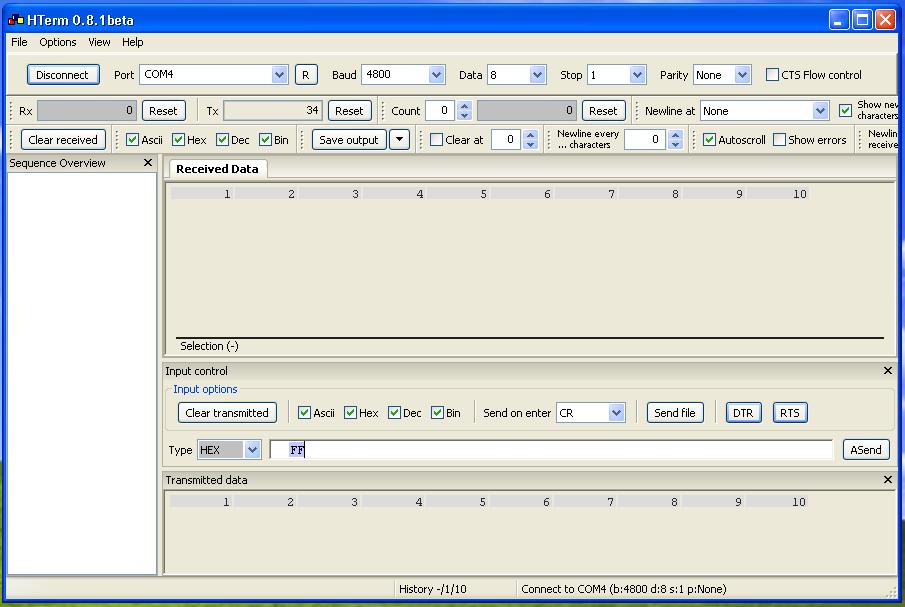This screenshot has width=905, height=607.
Task: Select the Received Data tab
Action: [x=217, y=169]
